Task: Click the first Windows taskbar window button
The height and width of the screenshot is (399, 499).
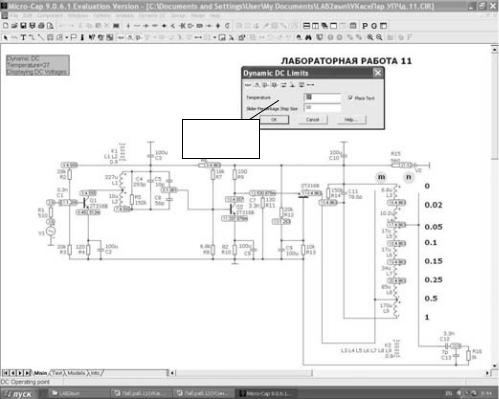Action: click(x=78, y=393)
